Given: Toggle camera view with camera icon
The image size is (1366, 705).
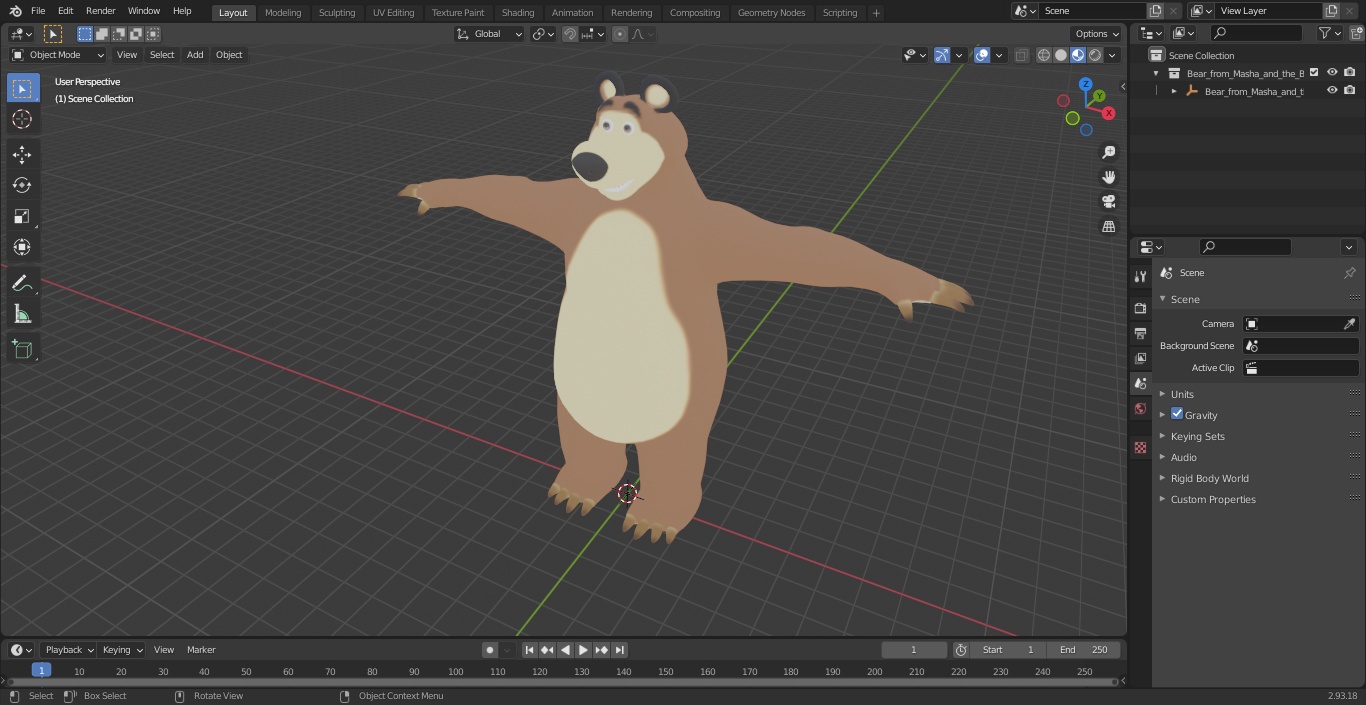Looking at the screenshot, I should click(x=1108, y=202).
